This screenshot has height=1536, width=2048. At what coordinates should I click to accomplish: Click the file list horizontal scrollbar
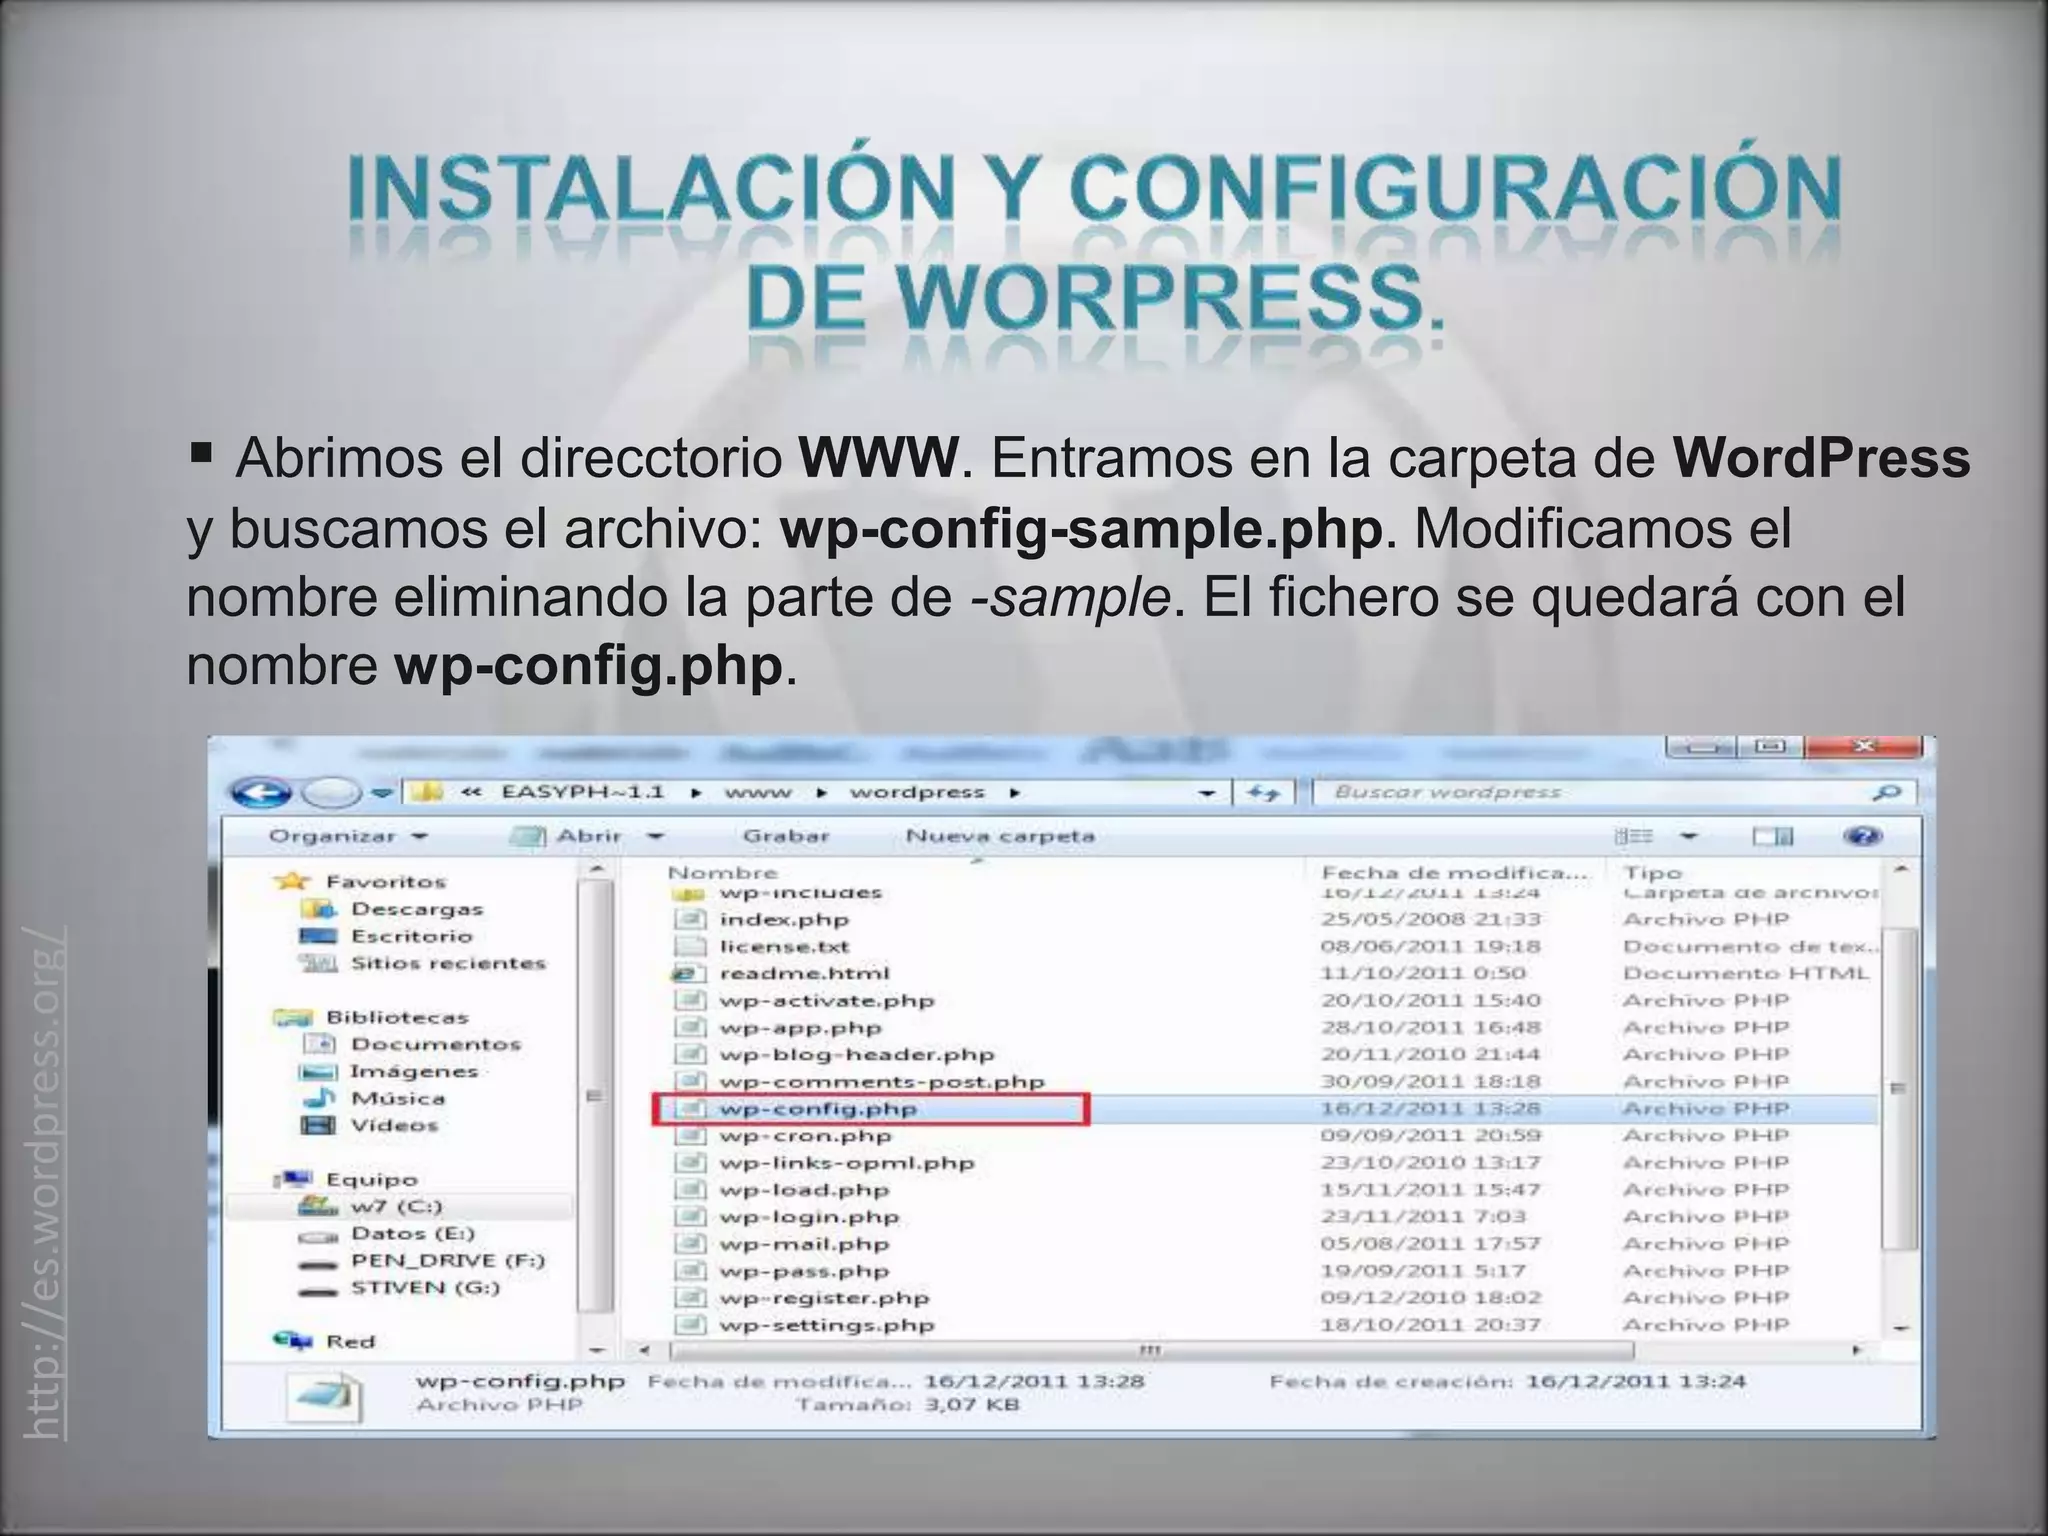tap(1150, 1350)
